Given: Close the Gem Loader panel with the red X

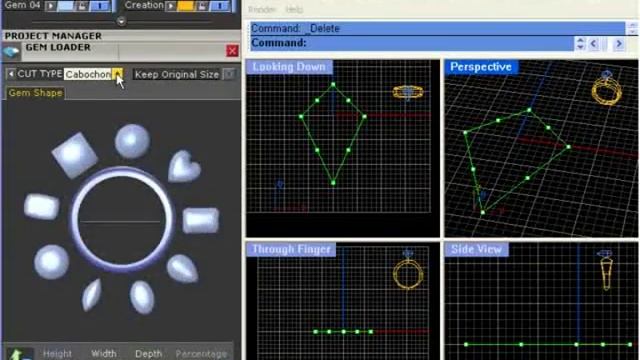Looking at the screenshot, I should (x=232, y=51).
